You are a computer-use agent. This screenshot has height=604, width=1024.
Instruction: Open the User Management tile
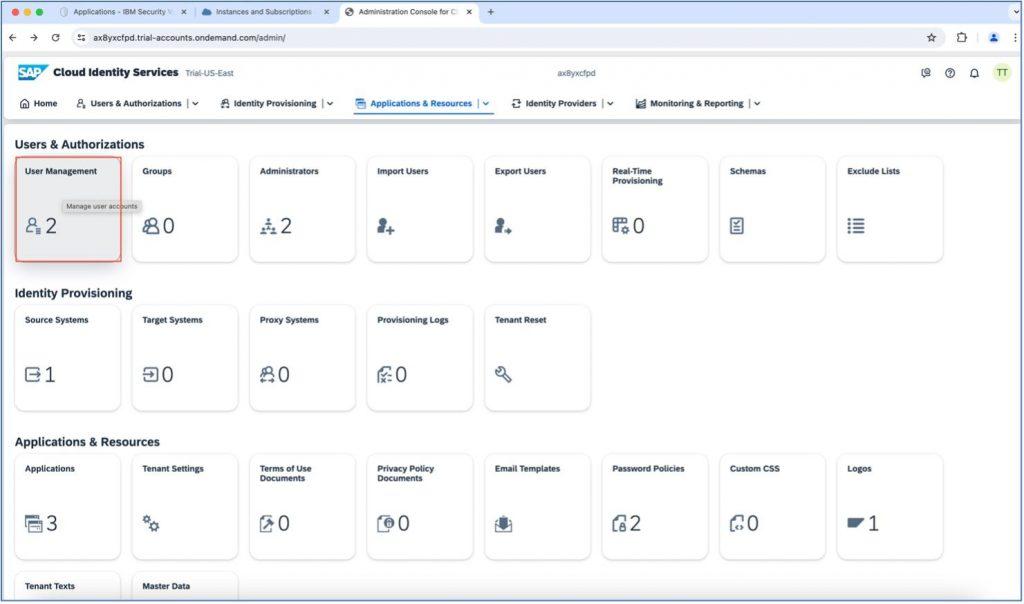pos(68,209)
